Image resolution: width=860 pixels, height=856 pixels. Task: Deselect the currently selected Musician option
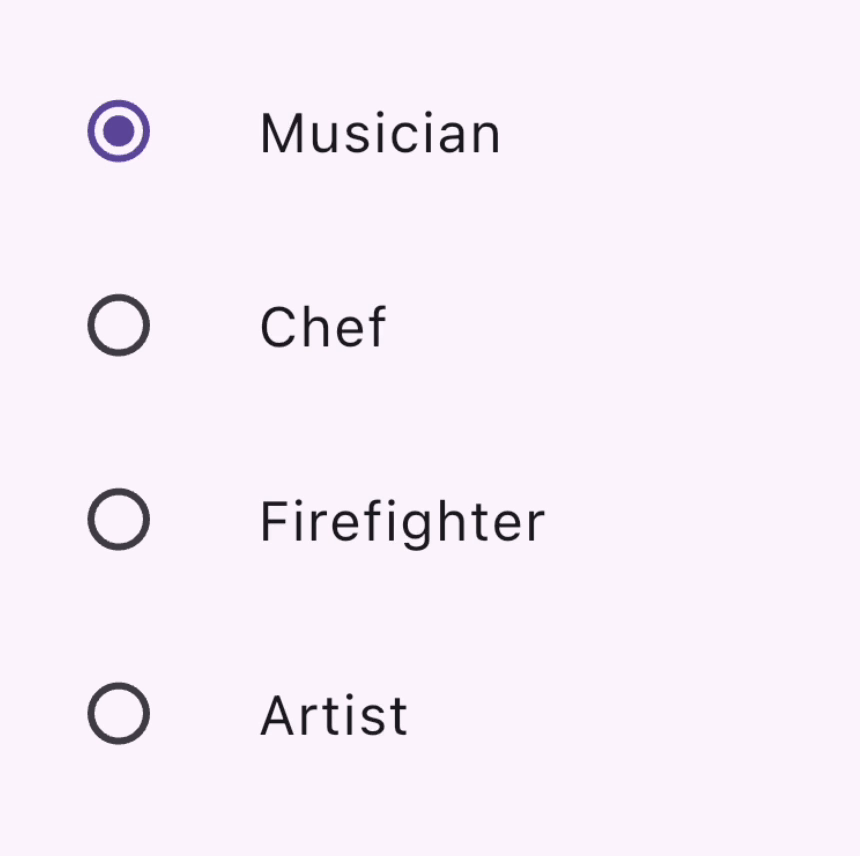118,130
